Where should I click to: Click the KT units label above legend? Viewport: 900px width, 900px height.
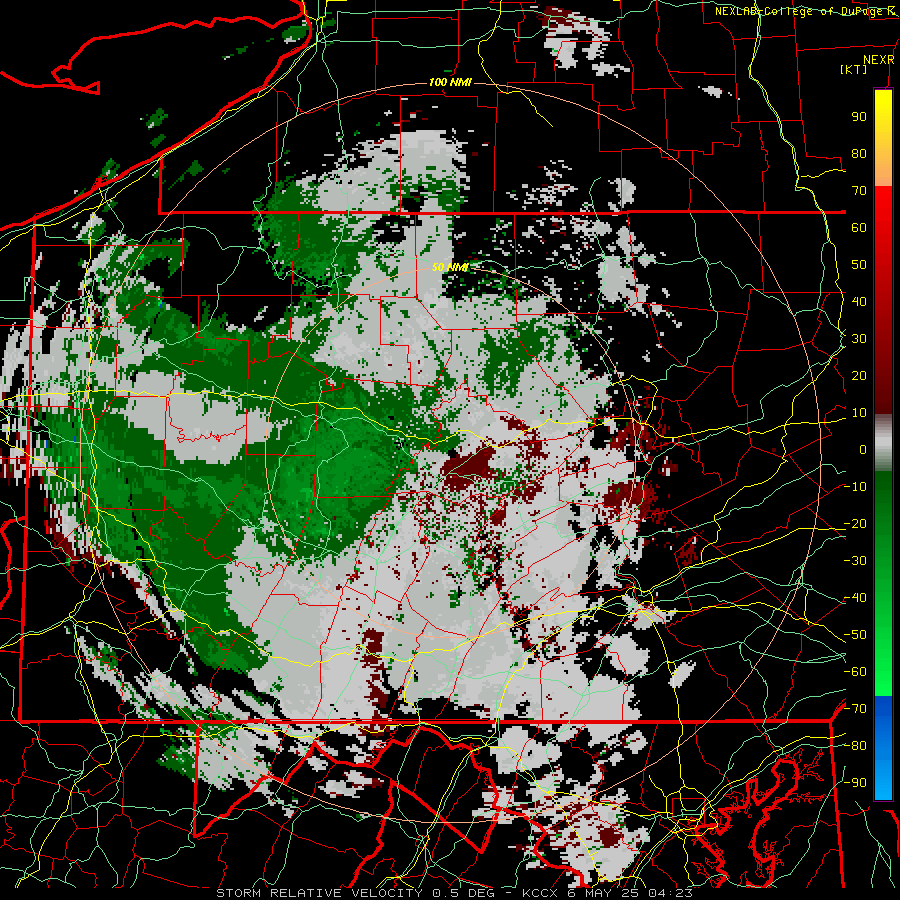tap(854, 69)
